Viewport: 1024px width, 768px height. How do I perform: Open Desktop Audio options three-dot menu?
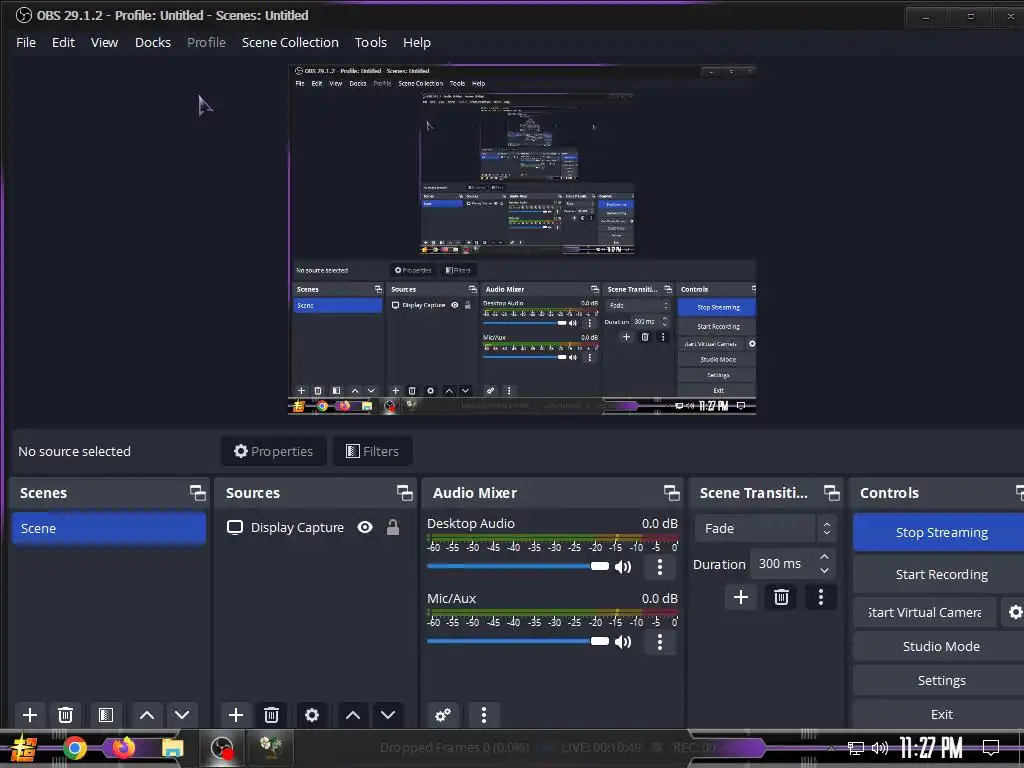pos(660,567)
